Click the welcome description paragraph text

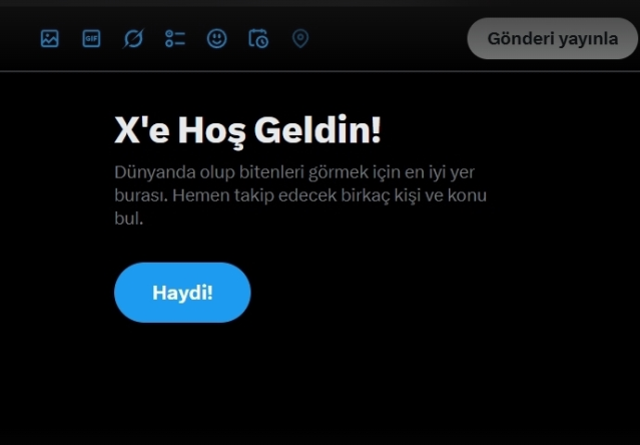point(300,195)
